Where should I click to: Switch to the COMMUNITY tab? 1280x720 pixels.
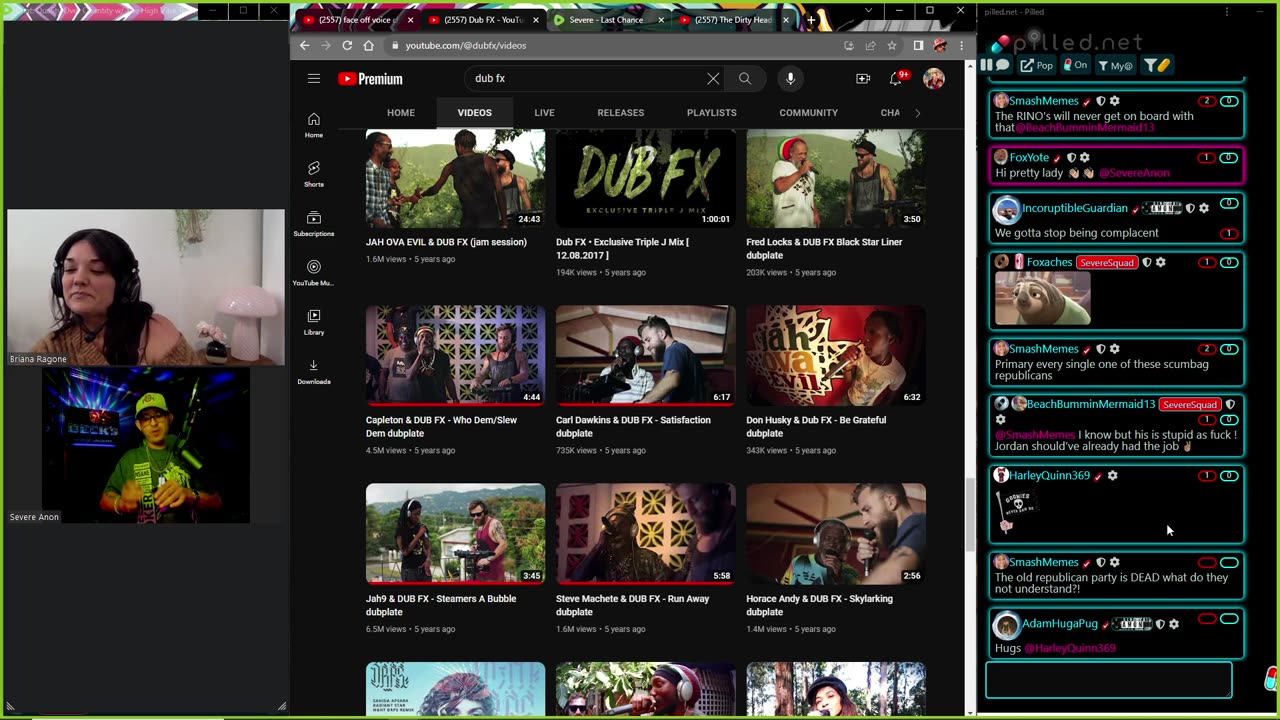809,113
